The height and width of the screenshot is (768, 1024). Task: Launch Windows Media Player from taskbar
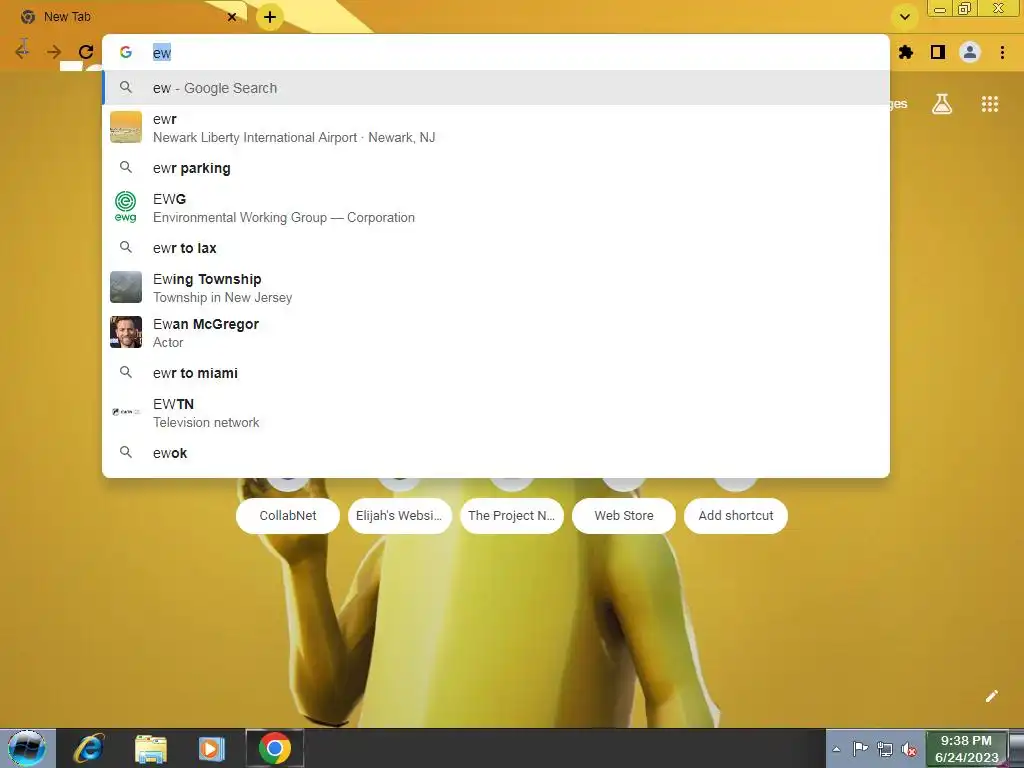tap(211, 748)
